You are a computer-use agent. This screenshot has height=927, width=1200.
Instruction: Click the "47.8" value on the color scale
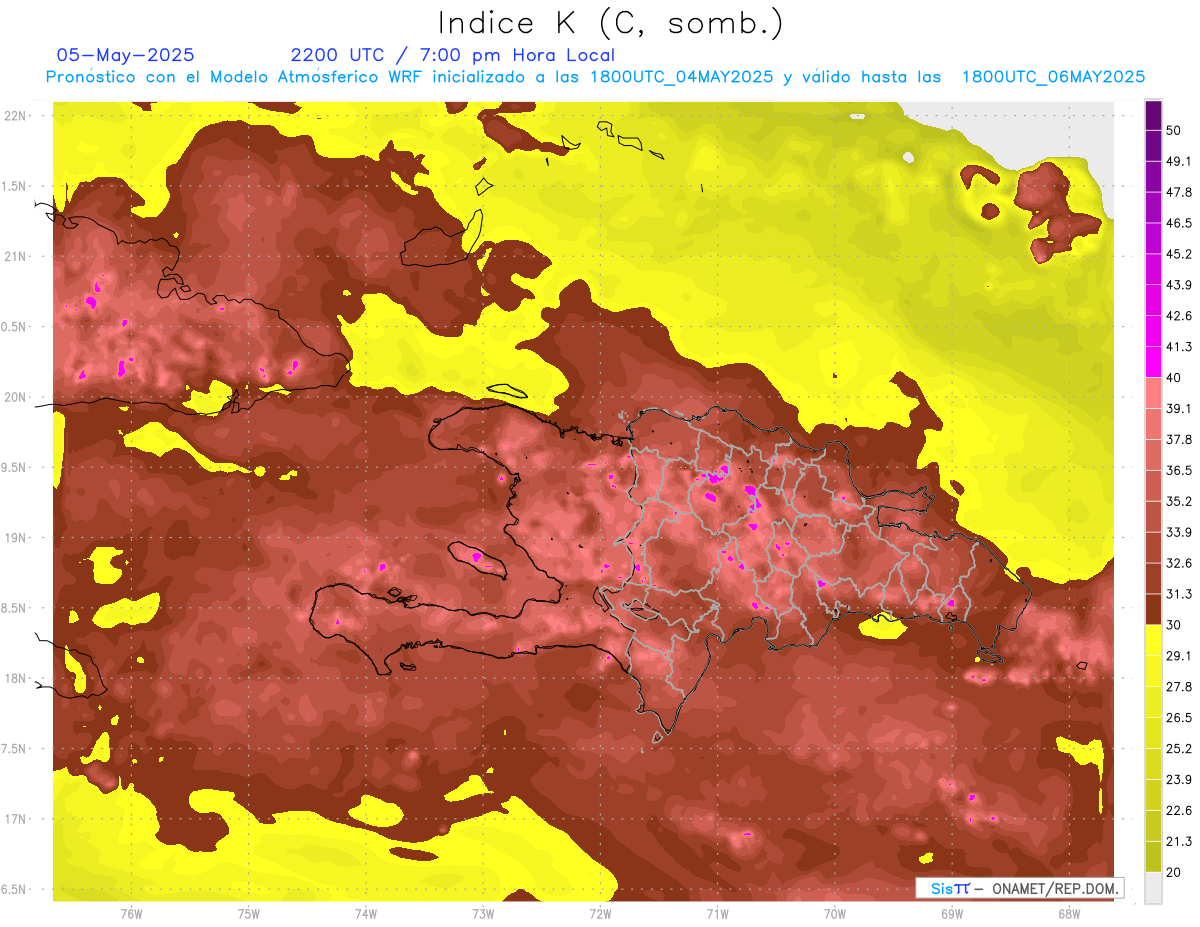pyautogui.click(x=1179, y=192)
